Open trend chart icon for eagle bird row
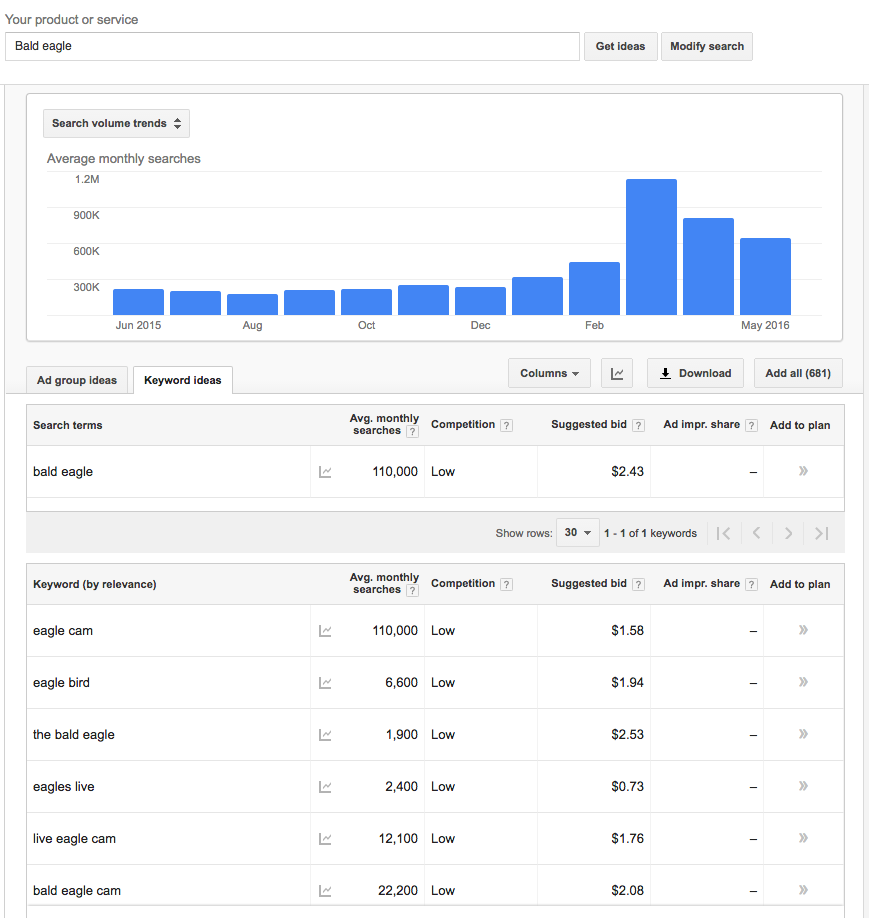Image resolution: width=869 pixels, height=918 pixels. 325,683
